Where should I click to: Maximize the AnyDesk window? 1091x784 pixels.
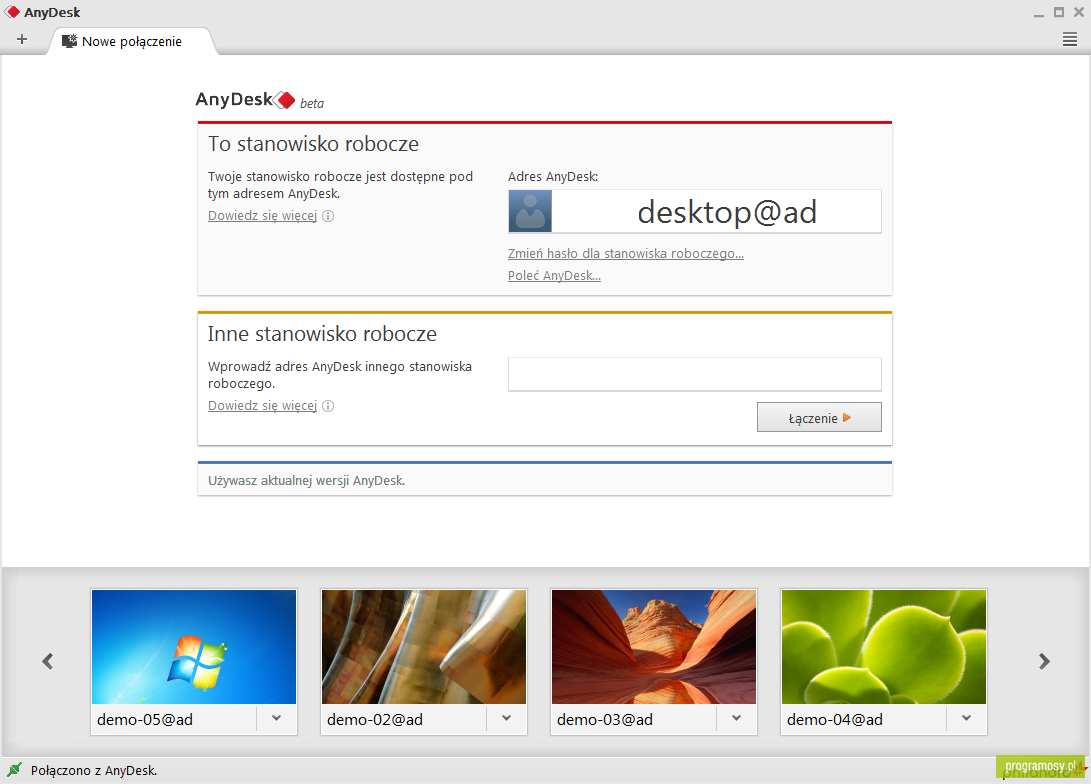tap(1058, 12)
